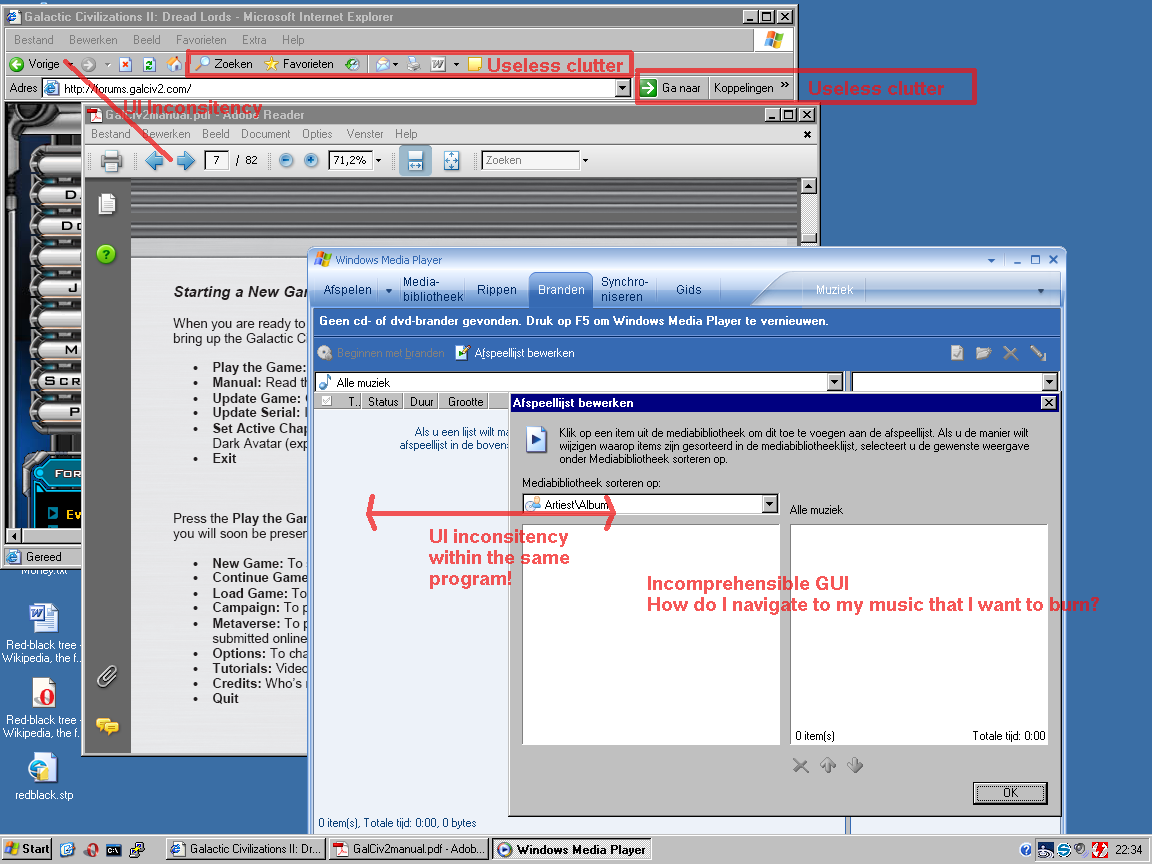This screenshot has height=864, width=1152.
Task: Open the Internet Explorer address bar dropdown
Action: click(x=623, y=88)
